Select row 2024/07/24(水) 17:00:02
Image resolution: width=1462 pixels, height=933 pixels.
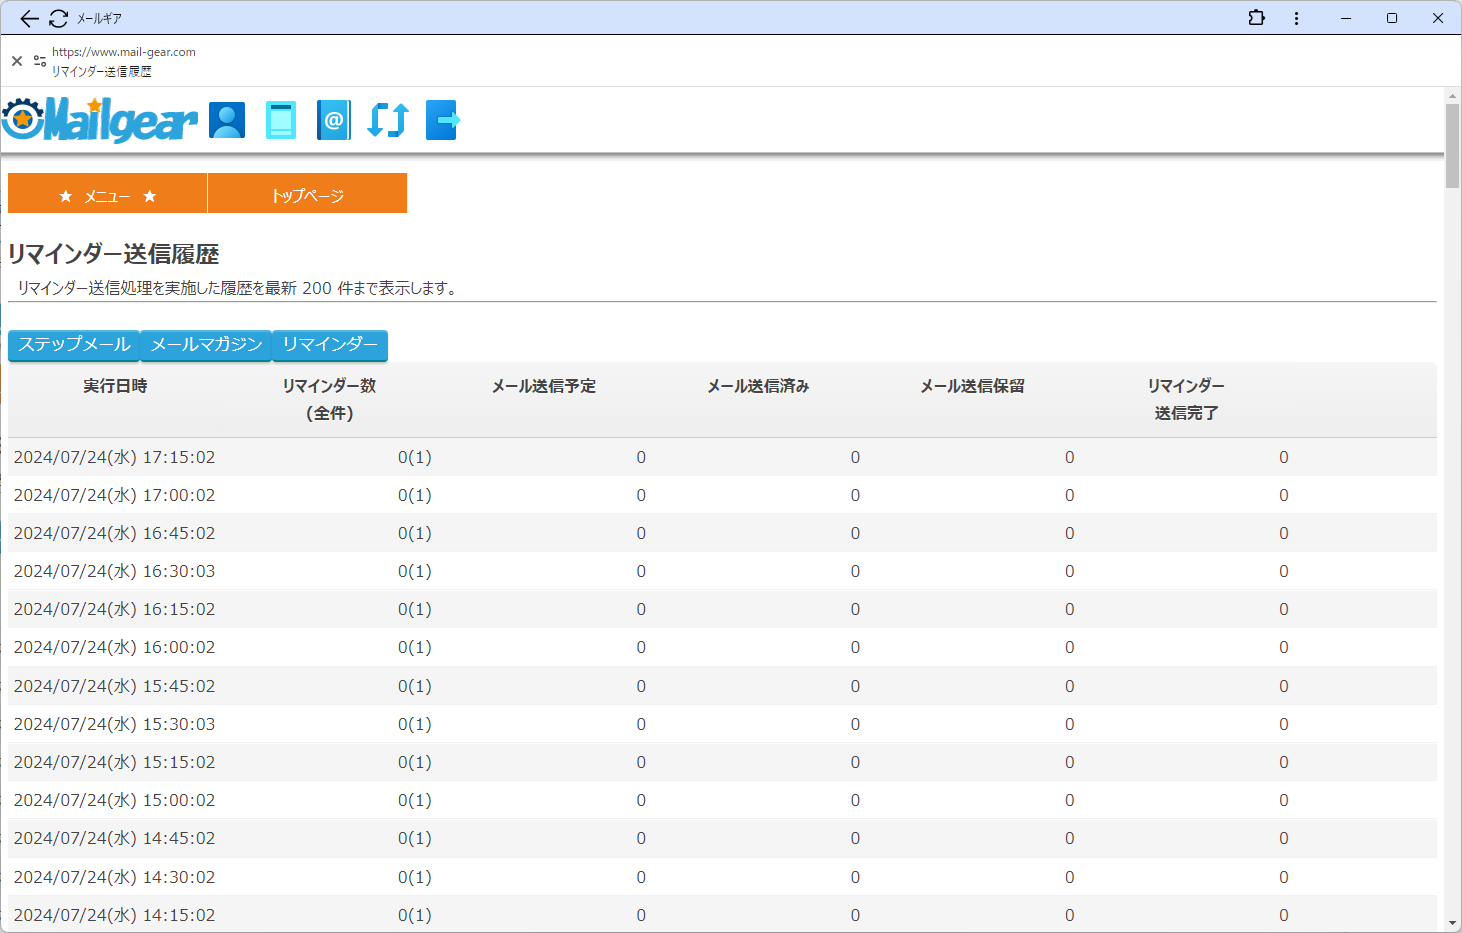coord(722,495)
